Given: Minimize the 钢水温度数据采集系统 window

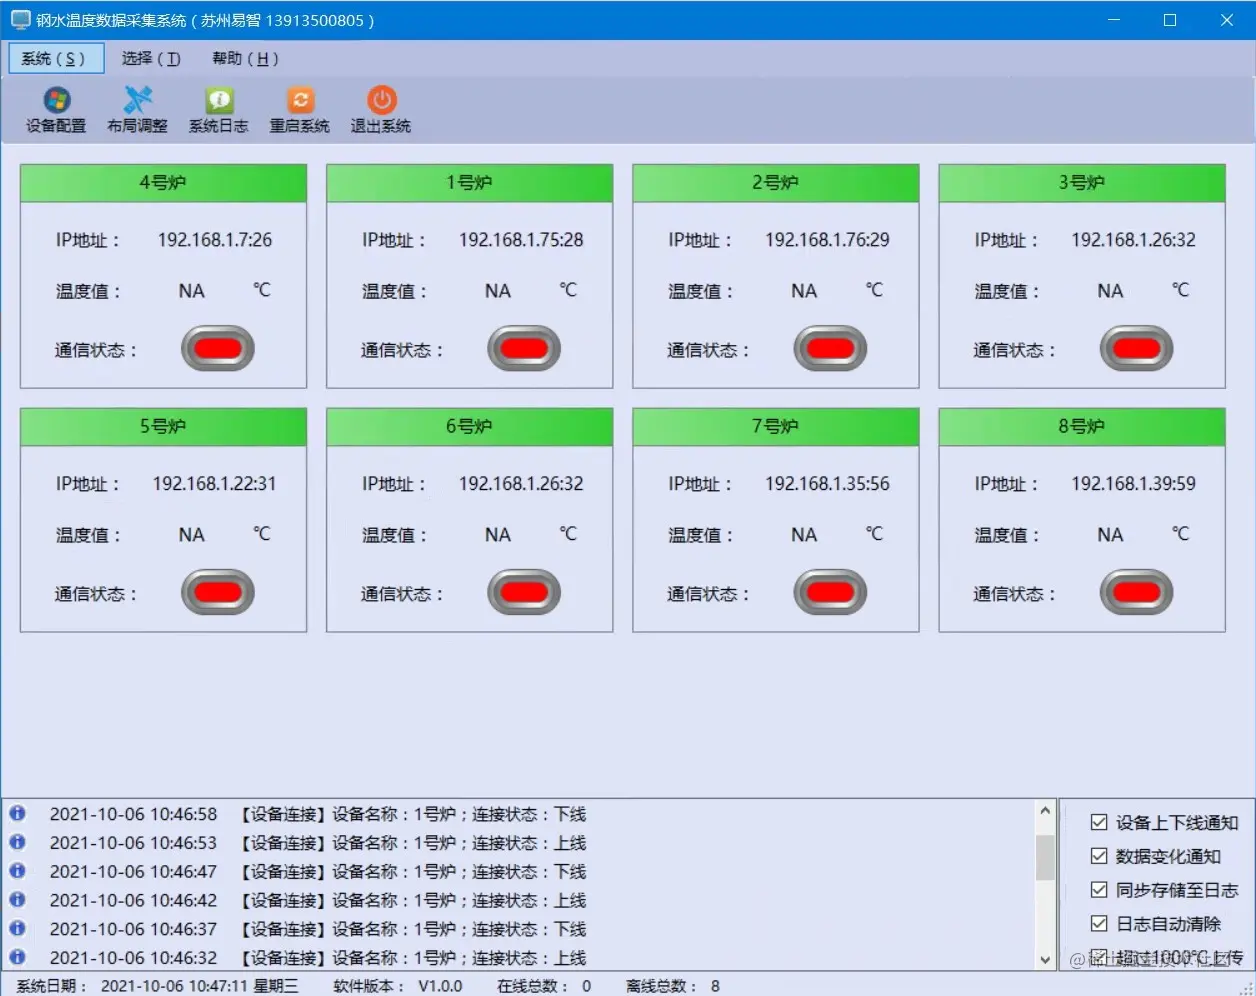Looking at the screenshot, I should pyautogui.click(x=1114, y=20).
